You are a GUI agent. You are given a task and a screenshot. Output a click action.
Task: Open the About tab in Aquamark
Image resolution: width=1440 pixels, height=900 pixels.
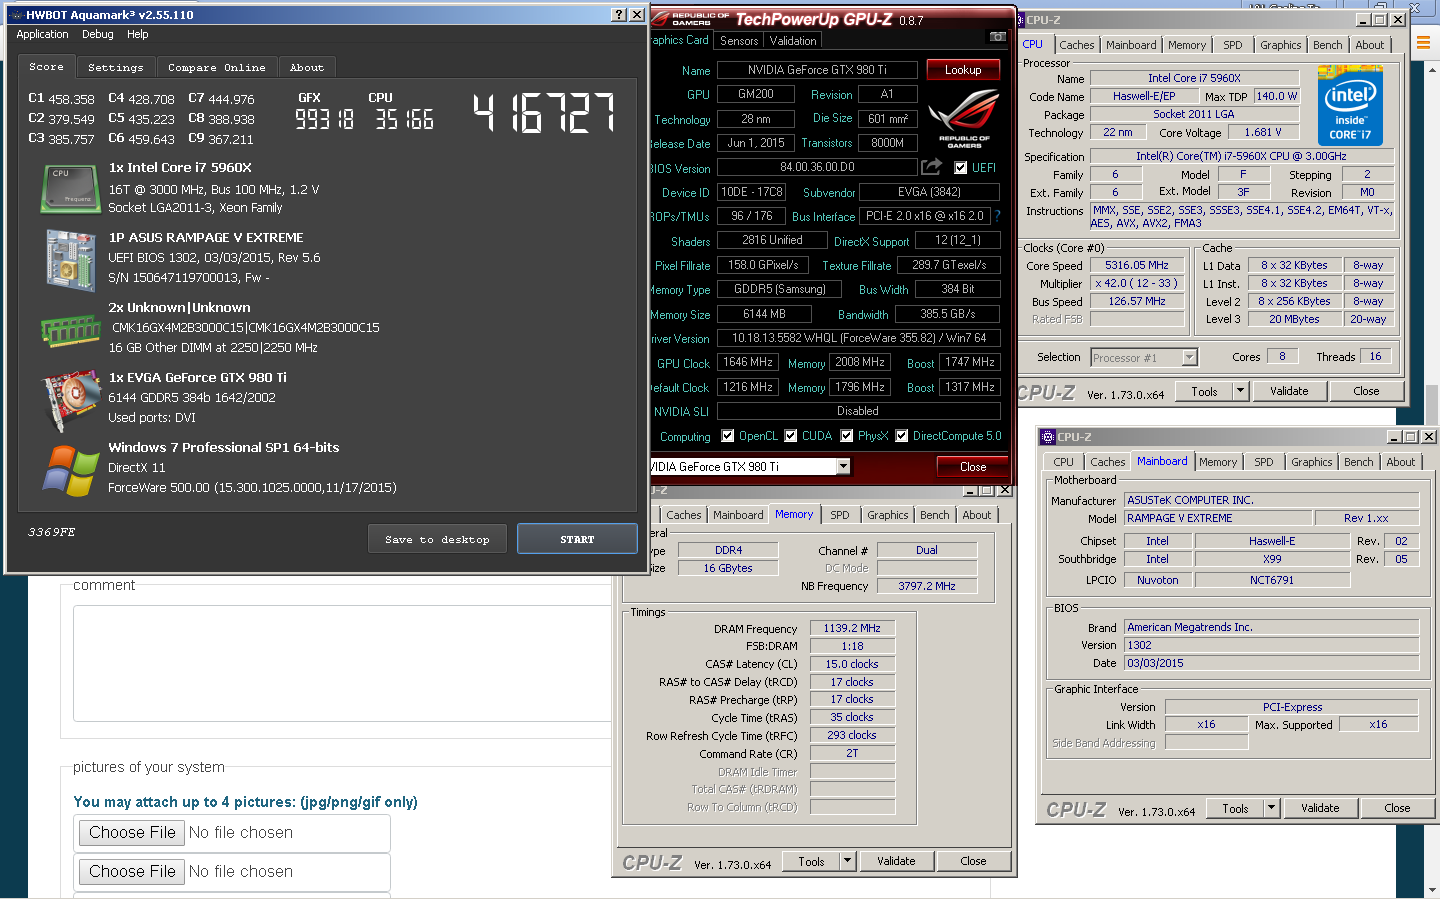click(307, 67)
